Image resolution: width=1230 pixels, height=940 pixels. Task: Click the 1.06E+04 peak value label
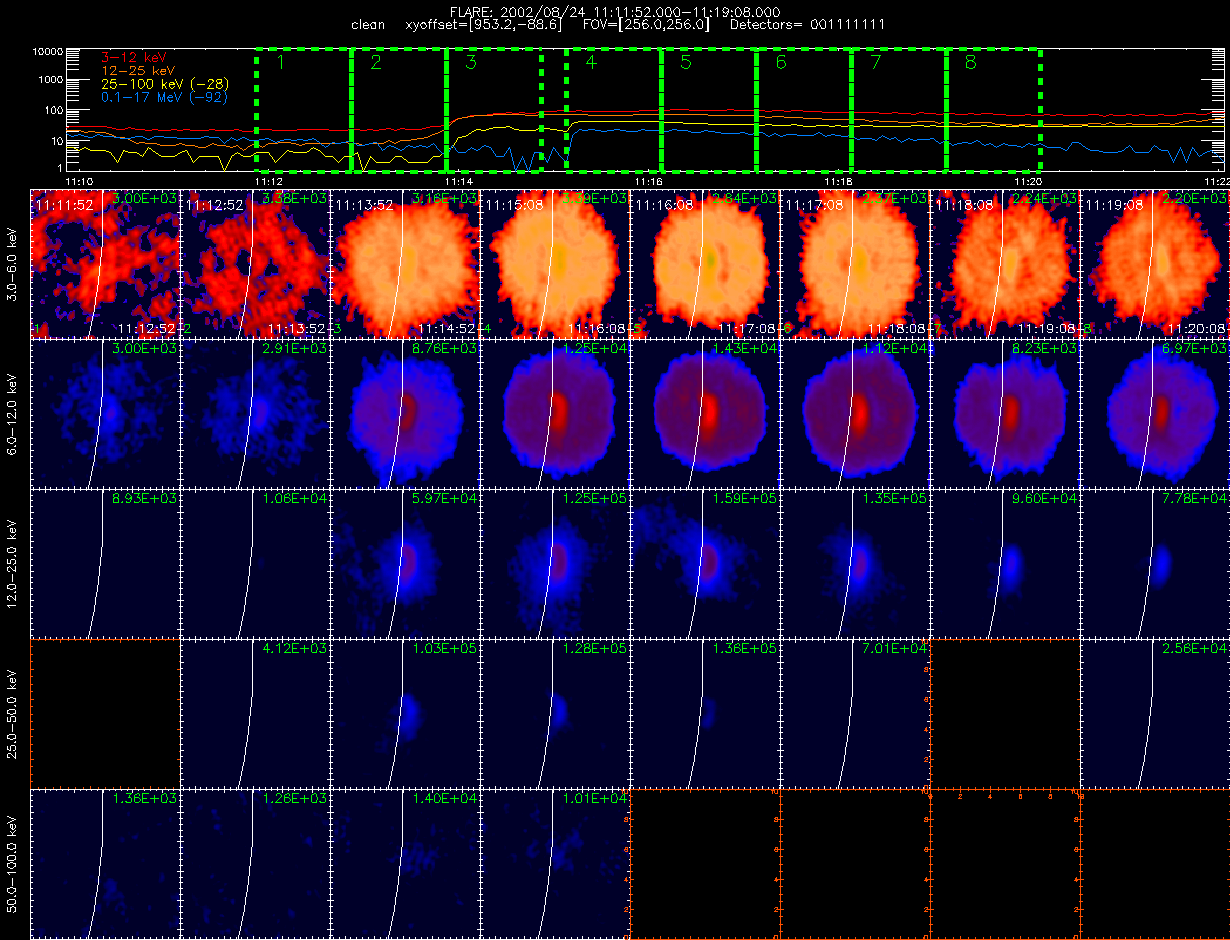tap(294, 499)
